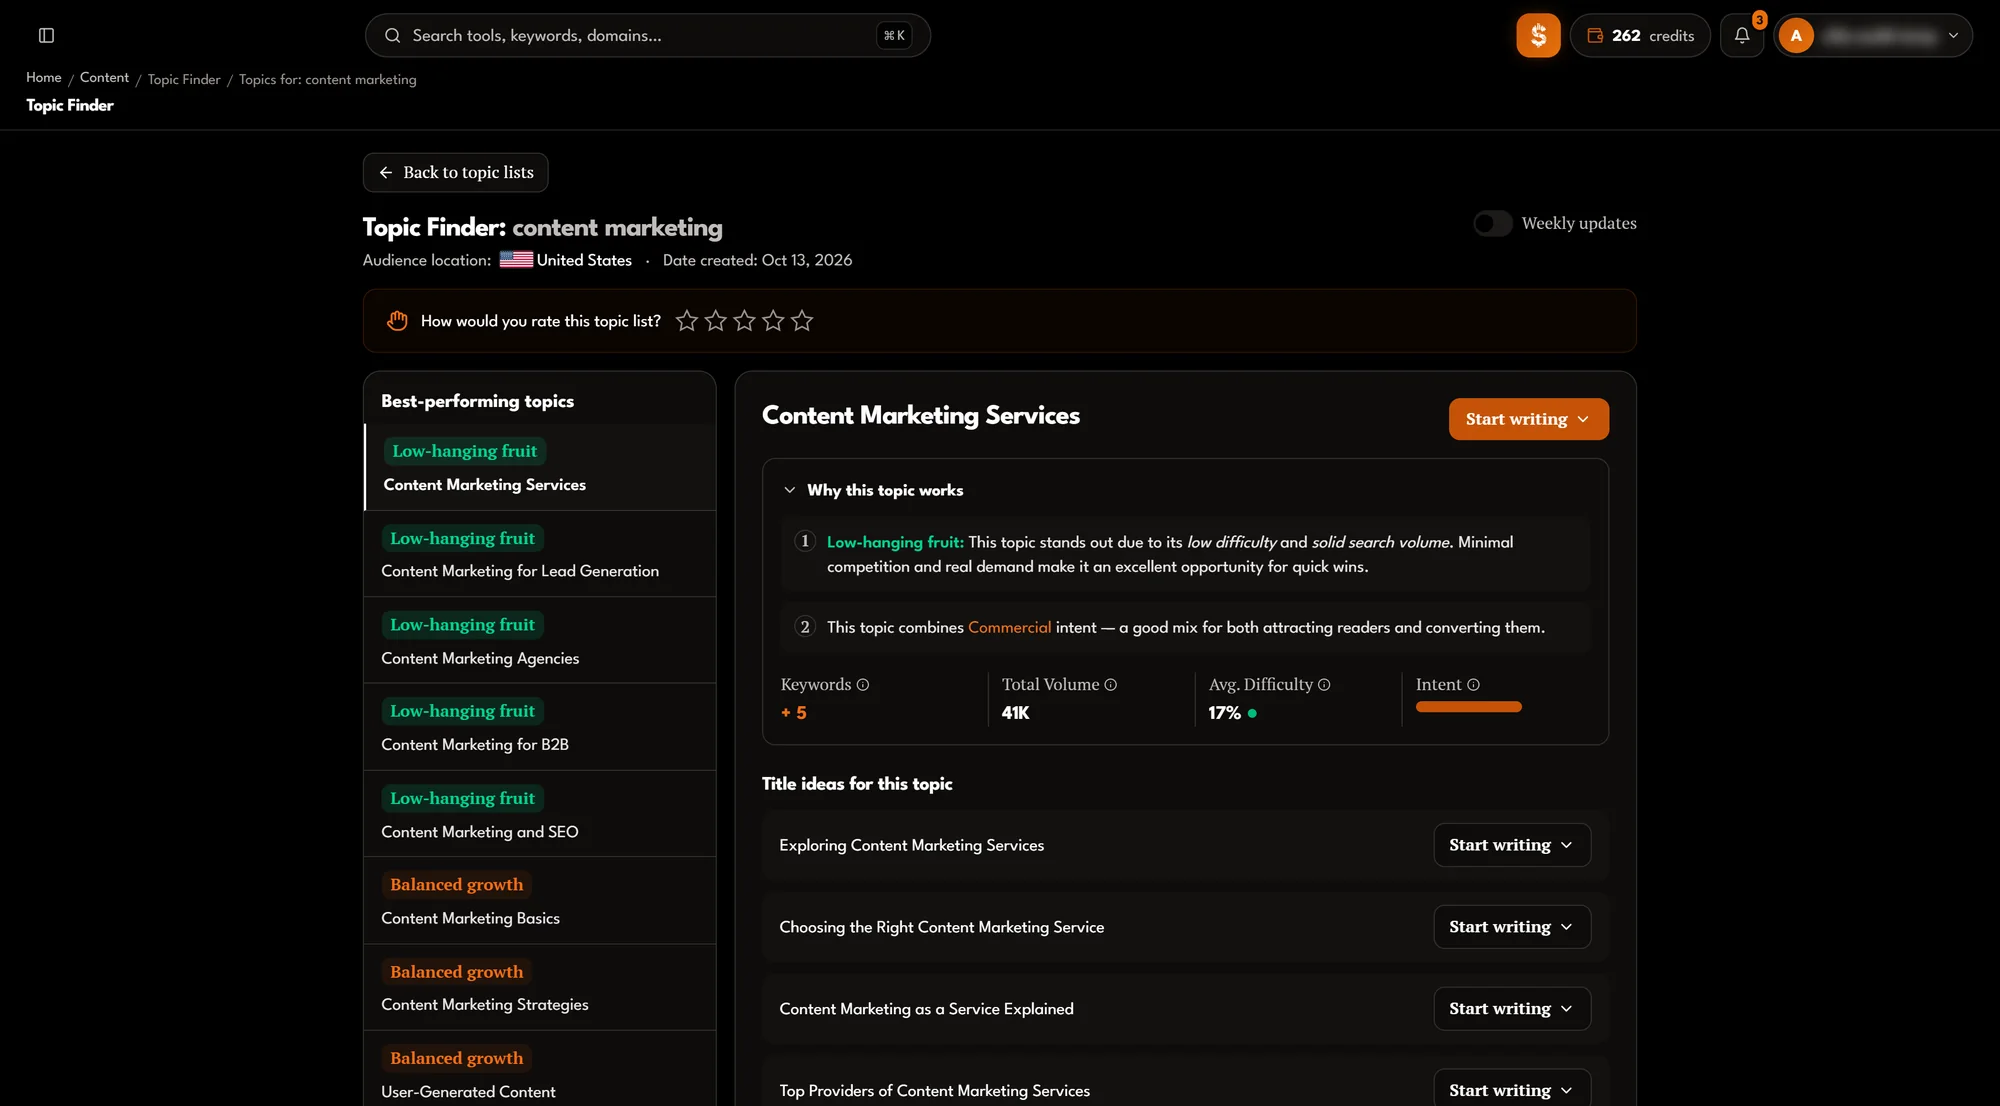Click the third rating star
The image size is (2000, 1106).
744,321
